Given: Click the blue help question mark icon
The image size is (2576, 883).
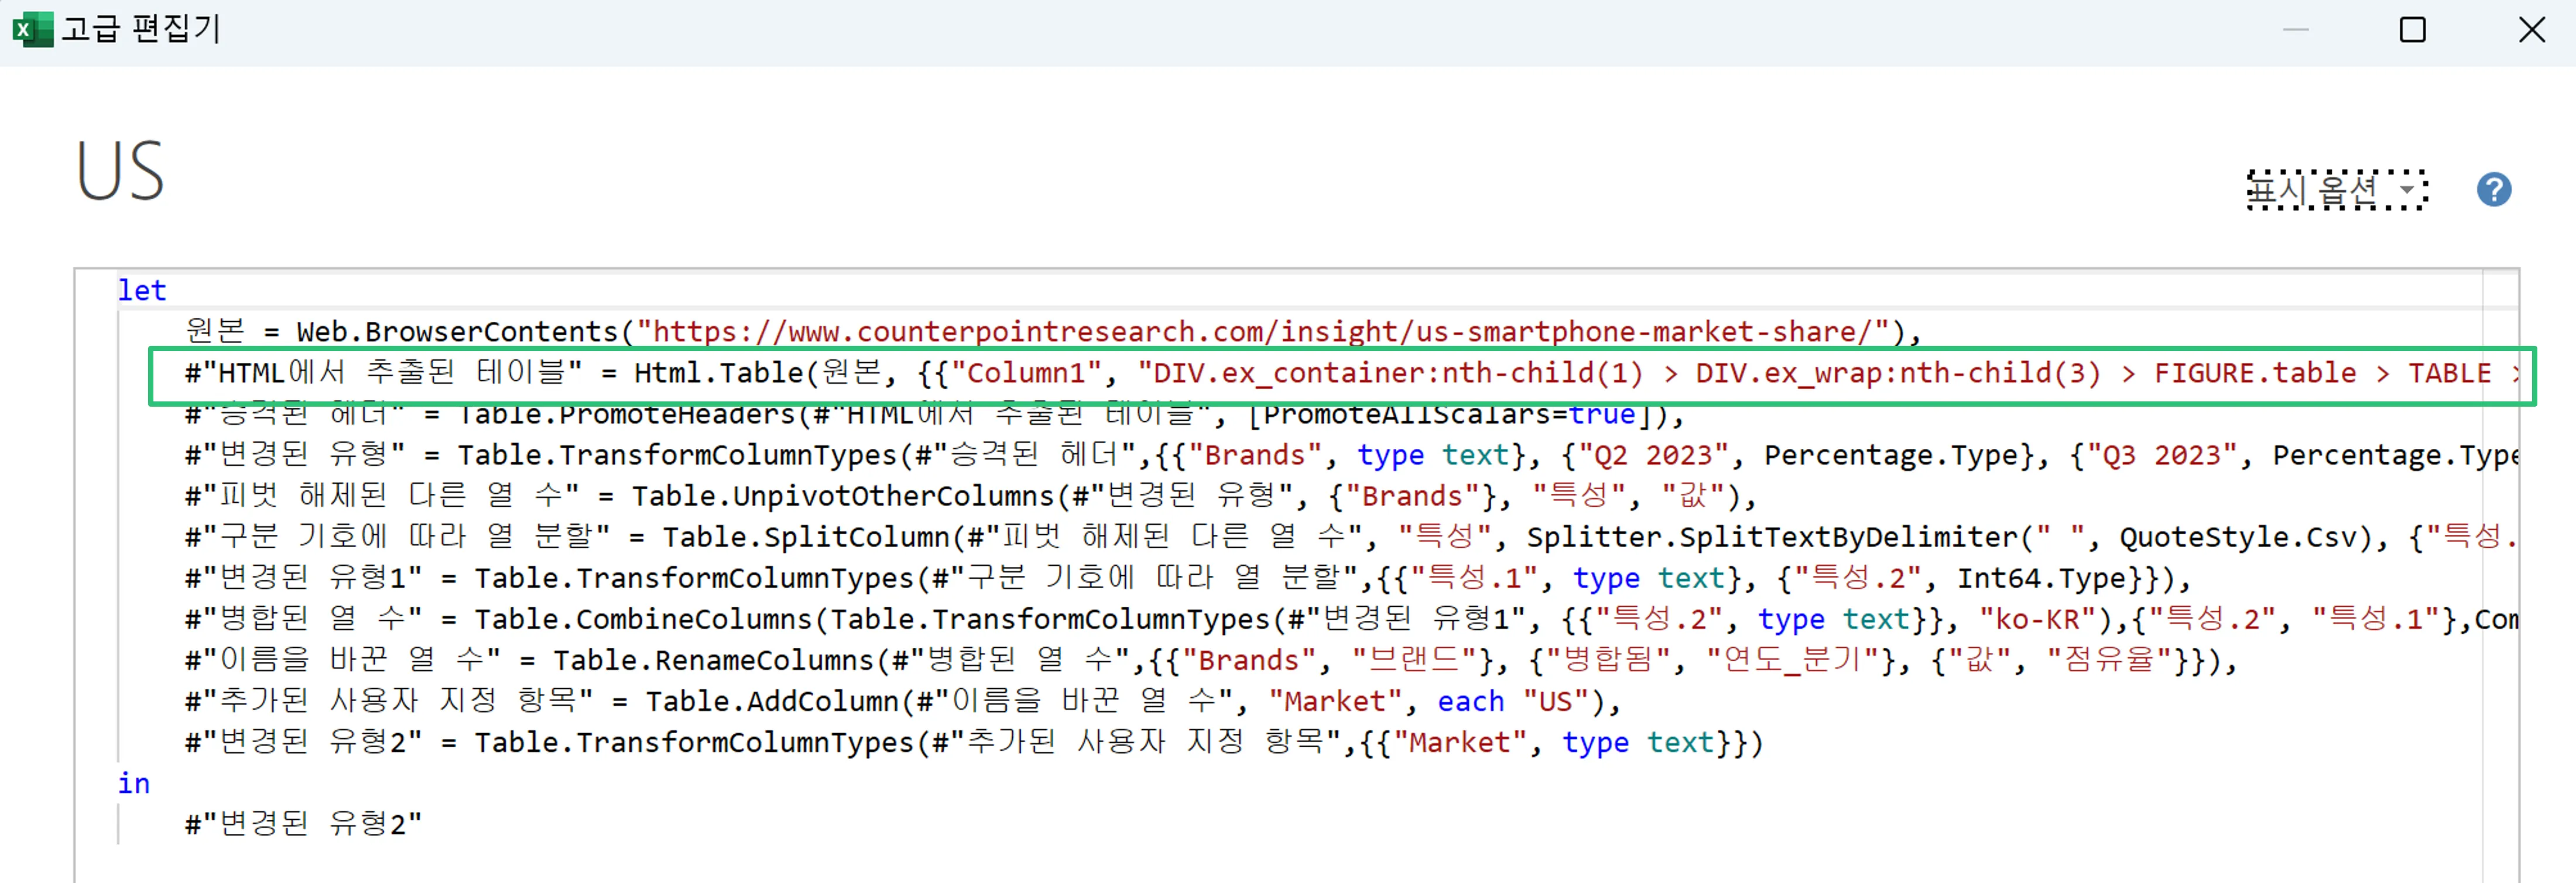Looking at the screenshot, I should pyautogui.click(x=2494, y=190).
